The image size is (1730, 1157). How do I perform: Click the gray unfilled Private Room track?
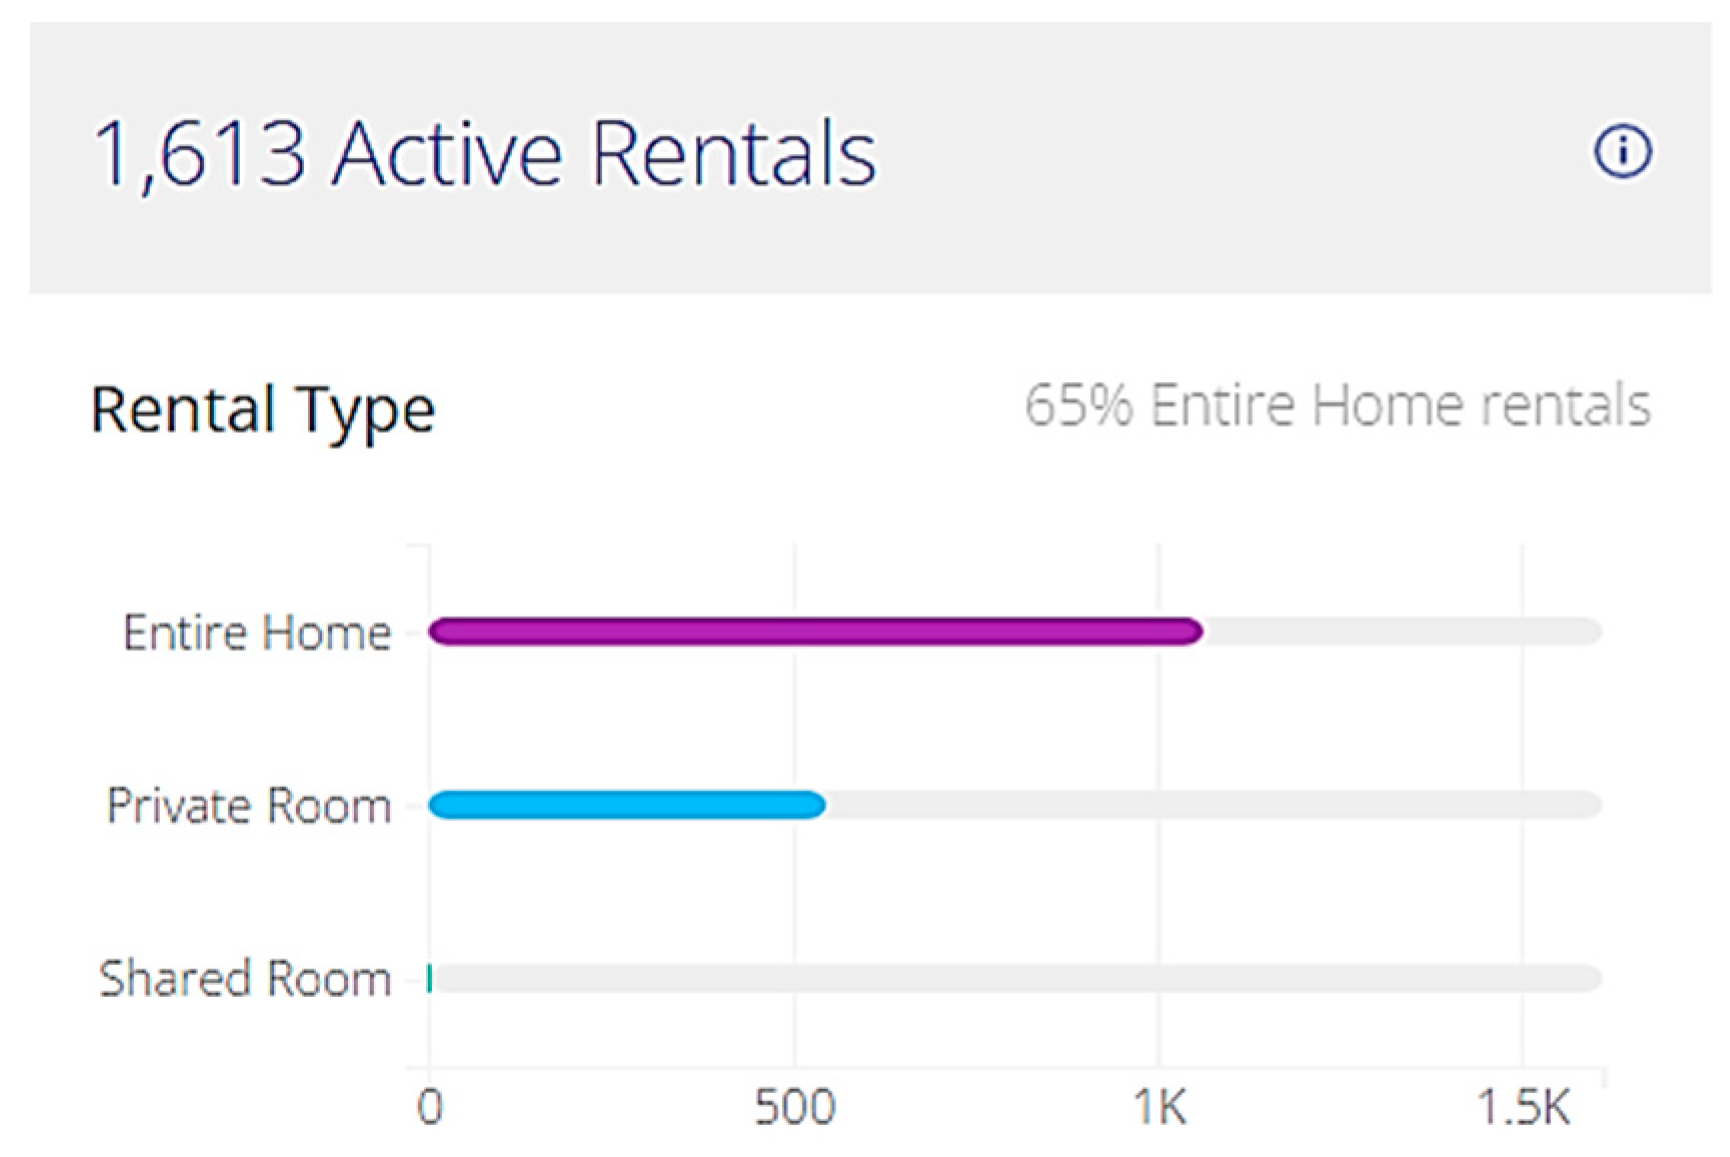(1210, 805)
